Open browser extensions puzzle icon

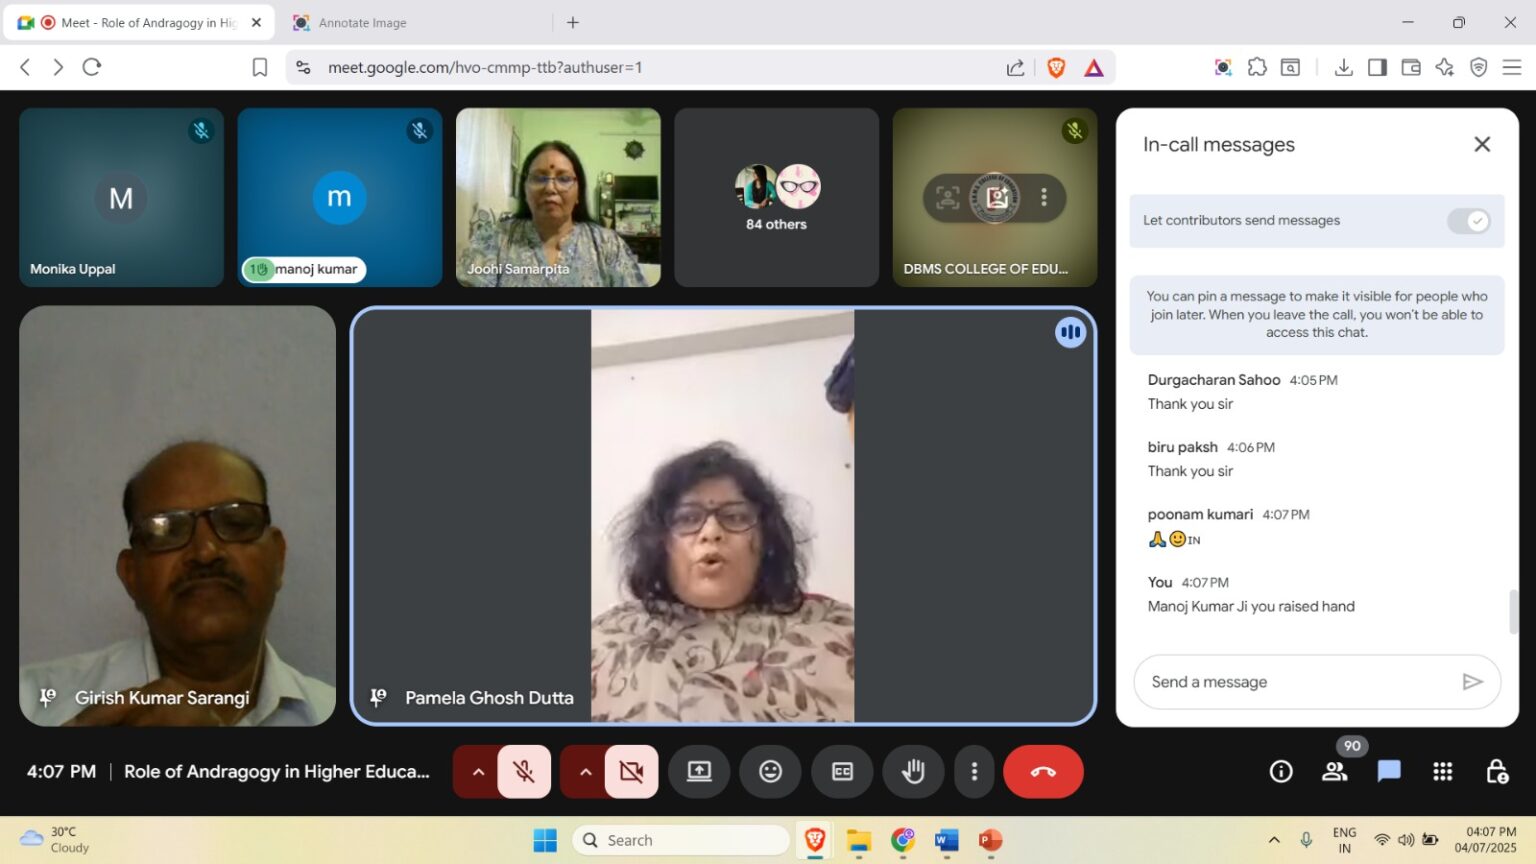pos(1257,67)
